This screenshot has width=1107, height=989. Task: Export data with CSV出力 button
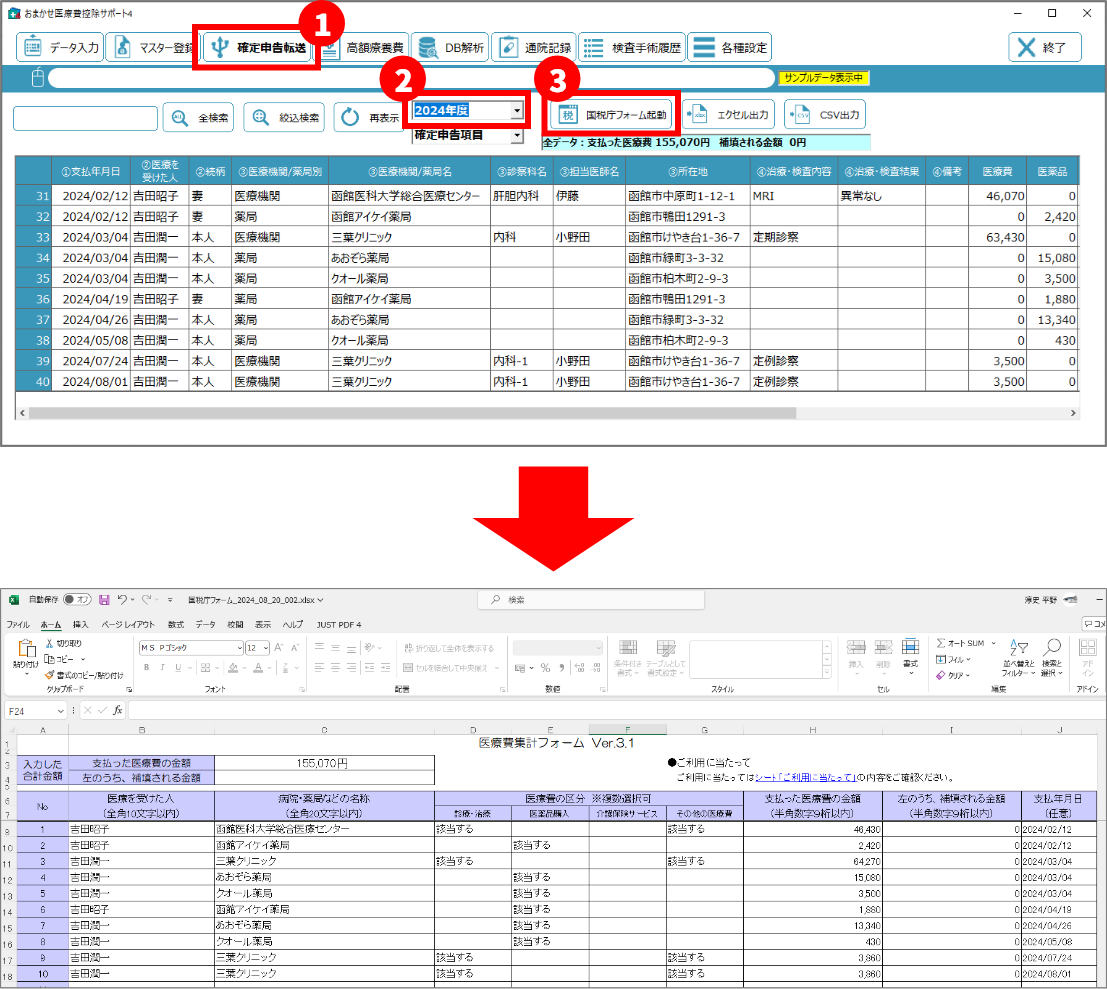[825, 115]
